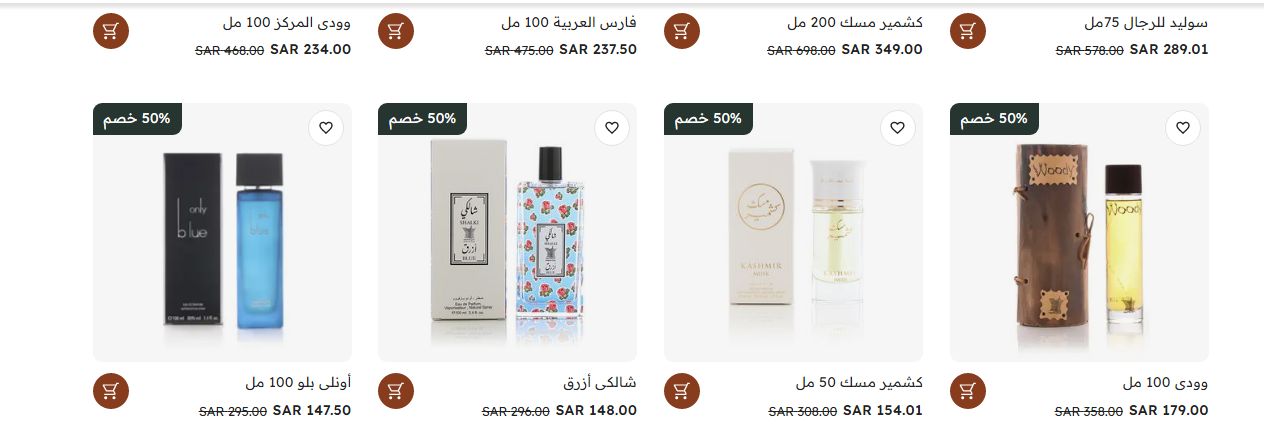The width and height of the screenshot is (1264, 438).
Task: Toggle wishlist heart on Shalki Blue perfume
Action: (x=612, y=128)
